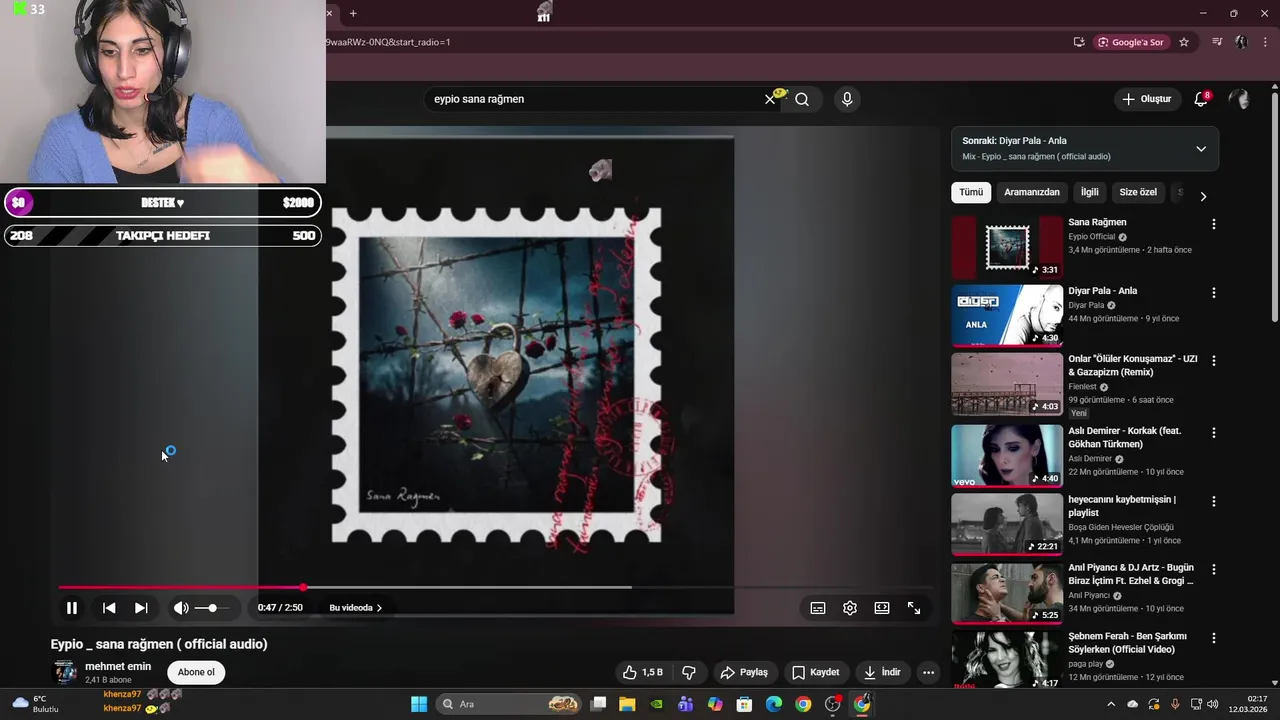Image resolution: width=1280 pixels, height=720 pixels.
Task: Open Task View on the taskbar
Action: (598, 704)
